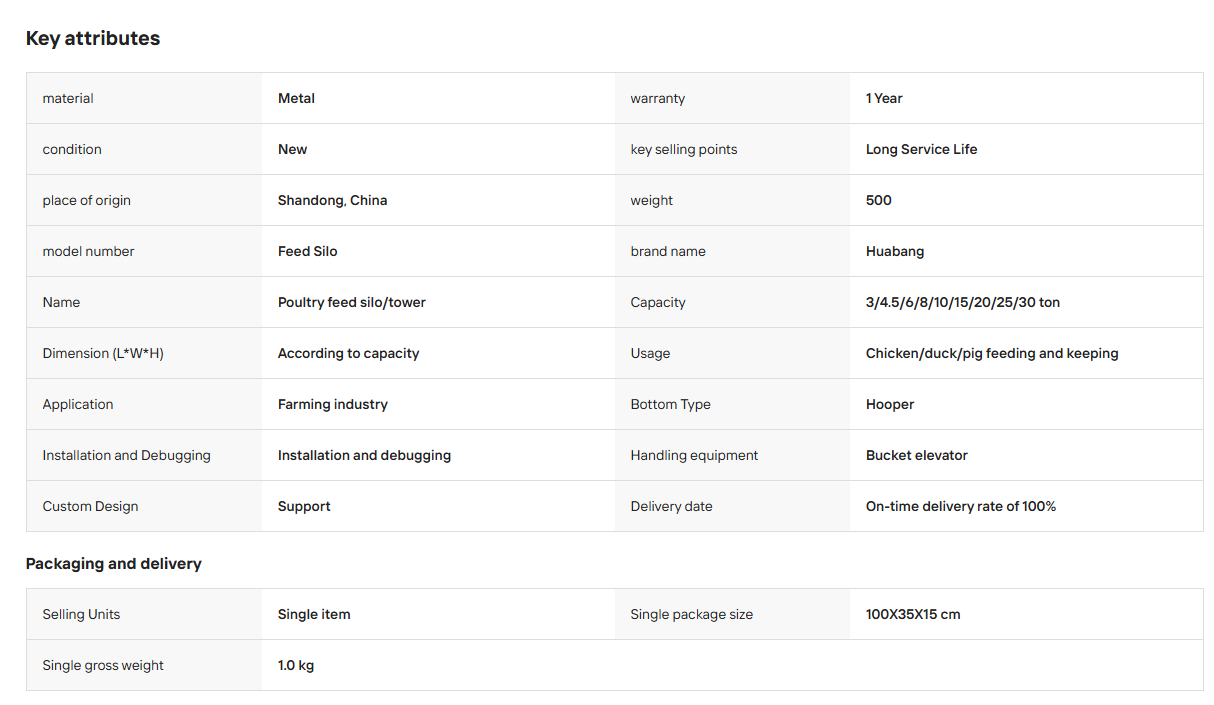
Task: Select the Metal material value
Action: (x=296, y=98)
